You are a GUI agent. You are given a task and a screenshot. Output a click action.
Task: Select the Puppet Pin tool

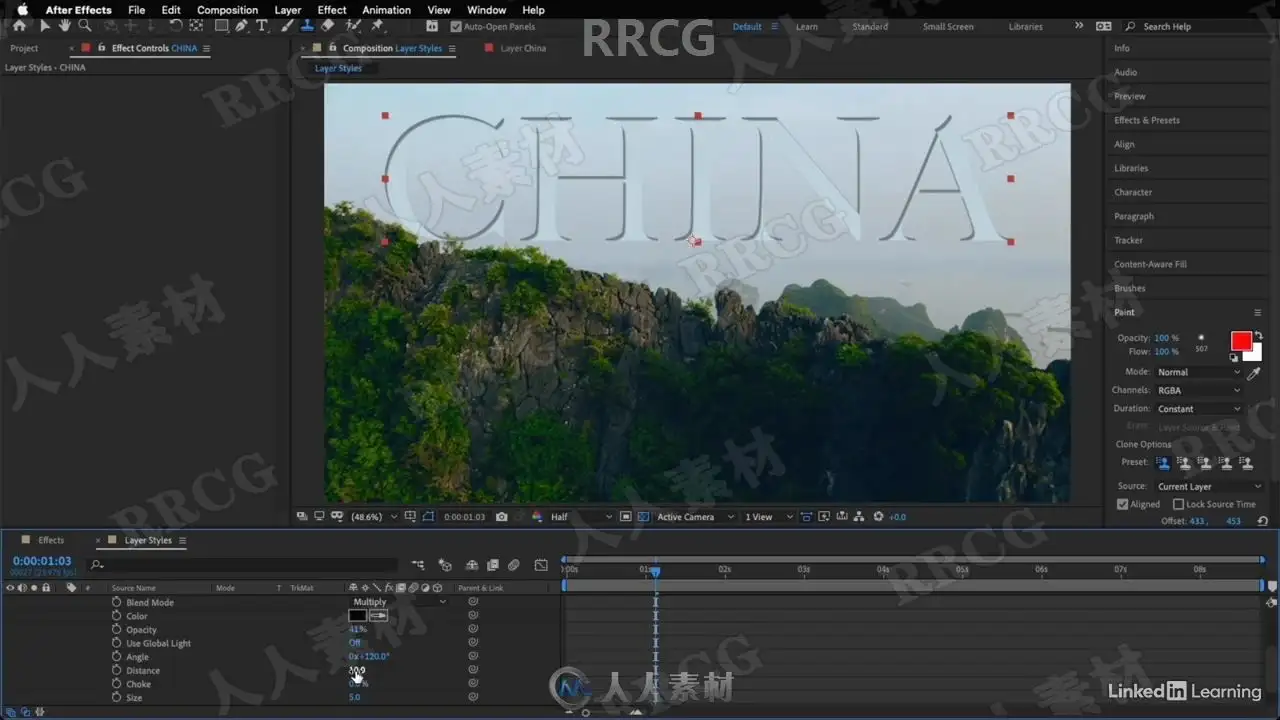coord(377,26)
